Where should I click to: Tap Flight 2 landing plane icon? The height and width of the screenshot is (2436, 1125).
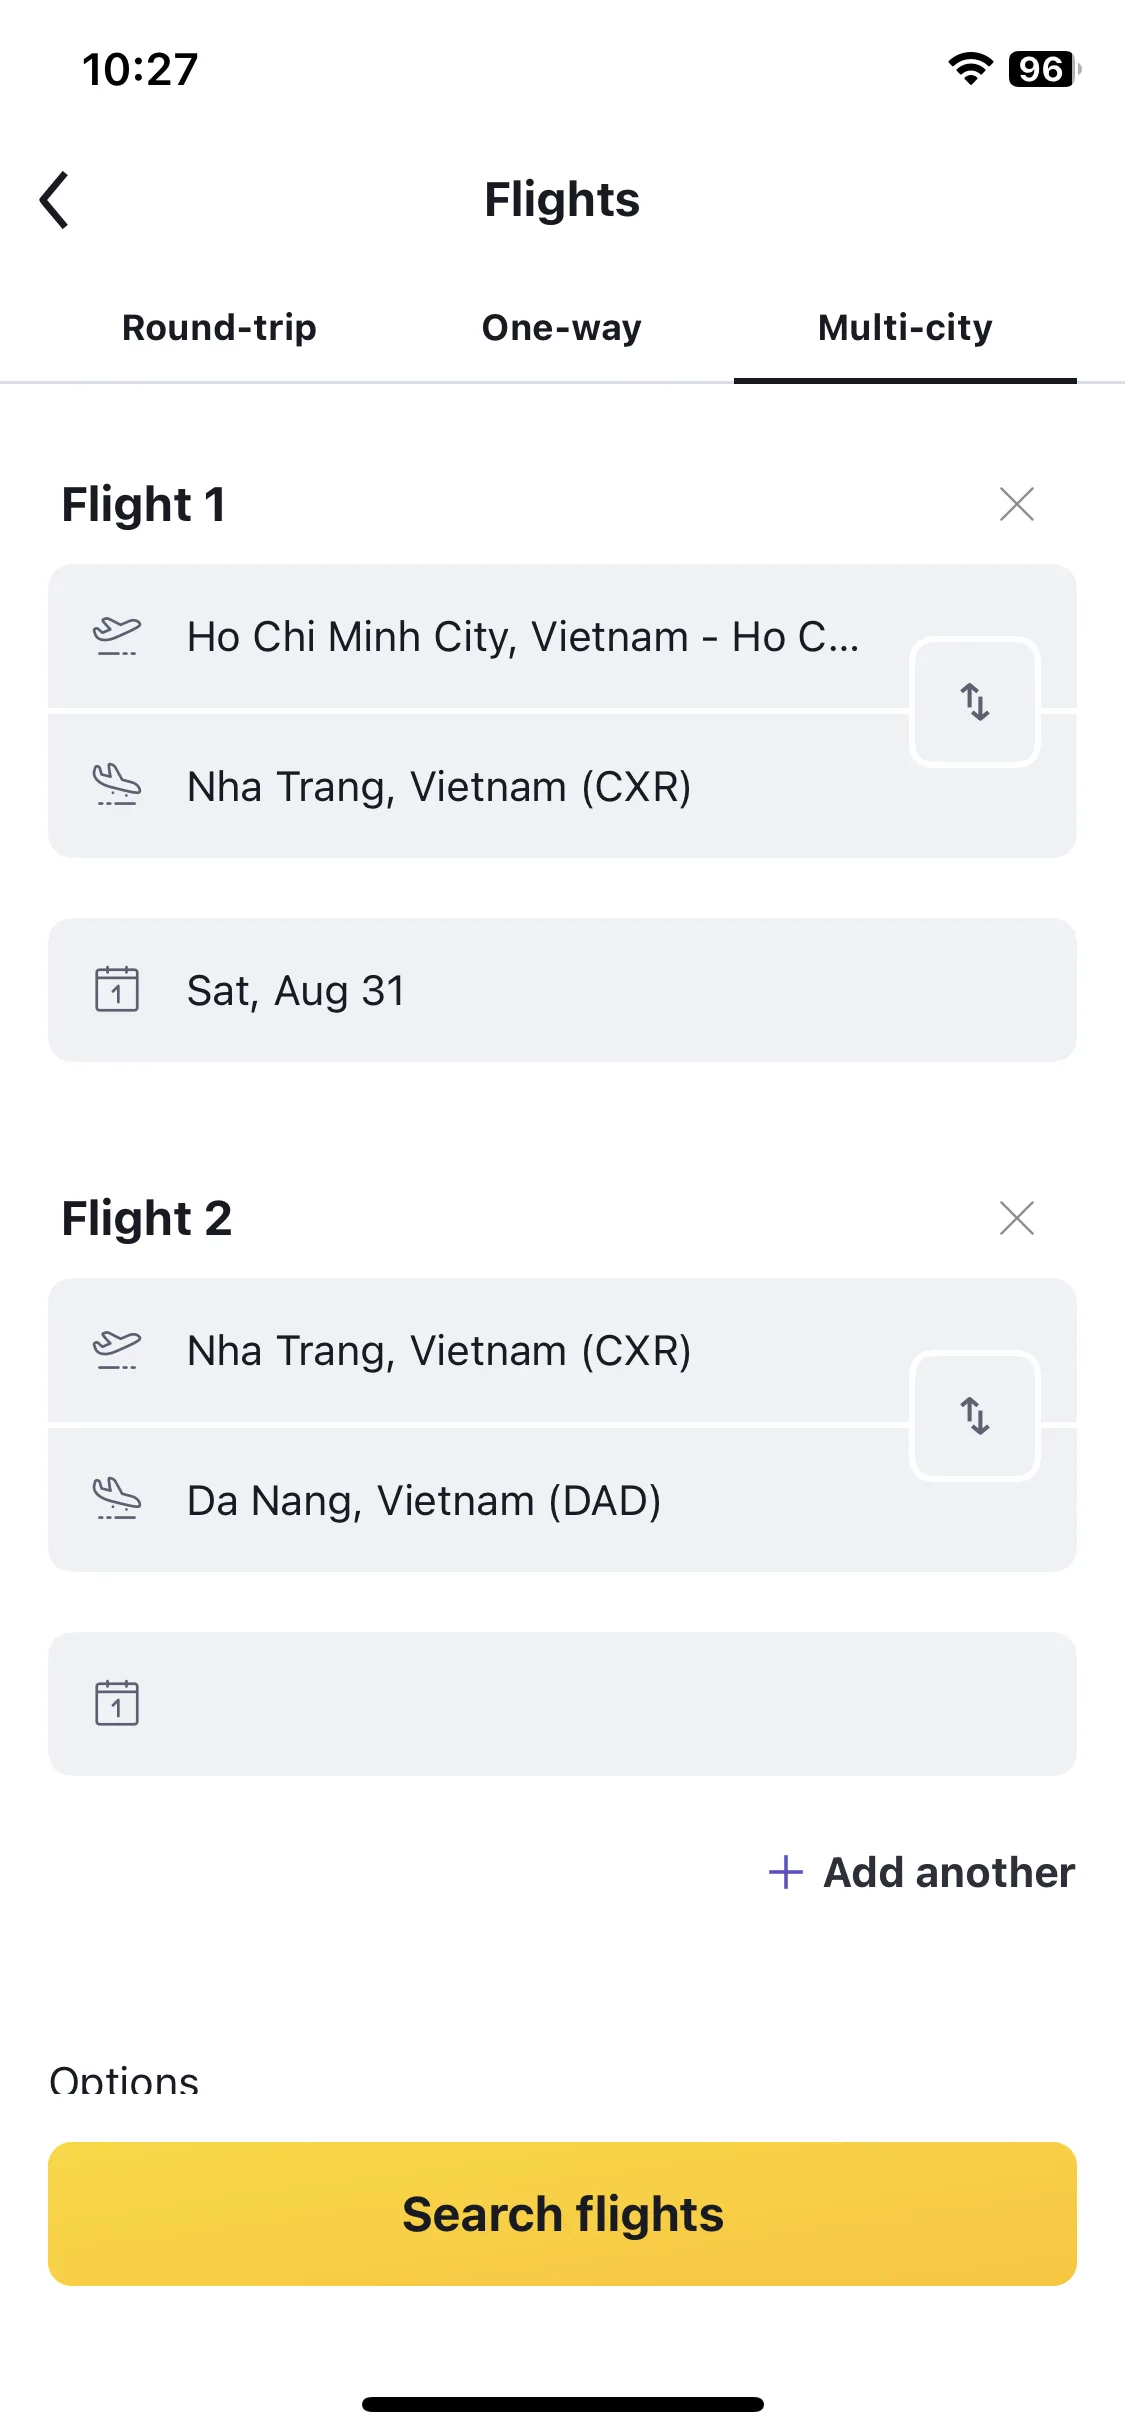[117, 1500]
